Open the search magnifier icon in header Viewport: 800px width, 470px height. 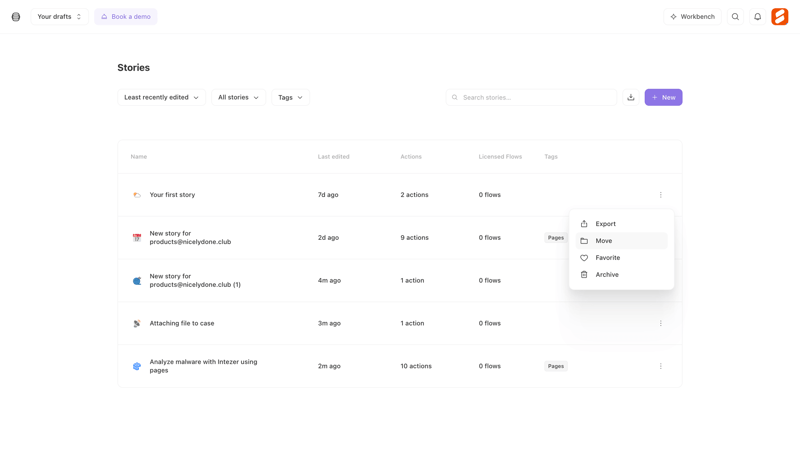(735, 17)
